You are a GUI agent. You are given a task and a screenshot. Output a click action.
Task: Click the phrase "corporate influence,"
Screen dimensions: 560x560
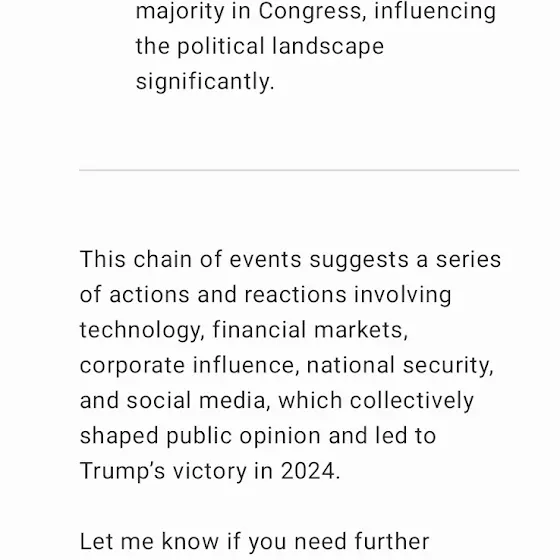pyautogui.click(x=189, y=366)
